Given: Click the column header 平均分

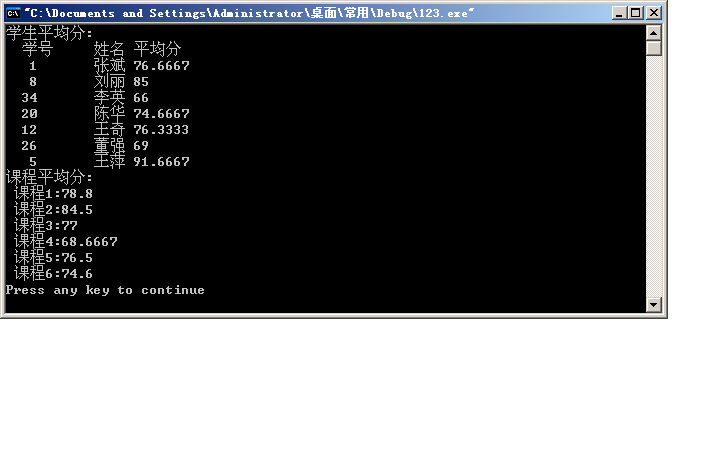Looking at the screenshot, I should [158, 49].
